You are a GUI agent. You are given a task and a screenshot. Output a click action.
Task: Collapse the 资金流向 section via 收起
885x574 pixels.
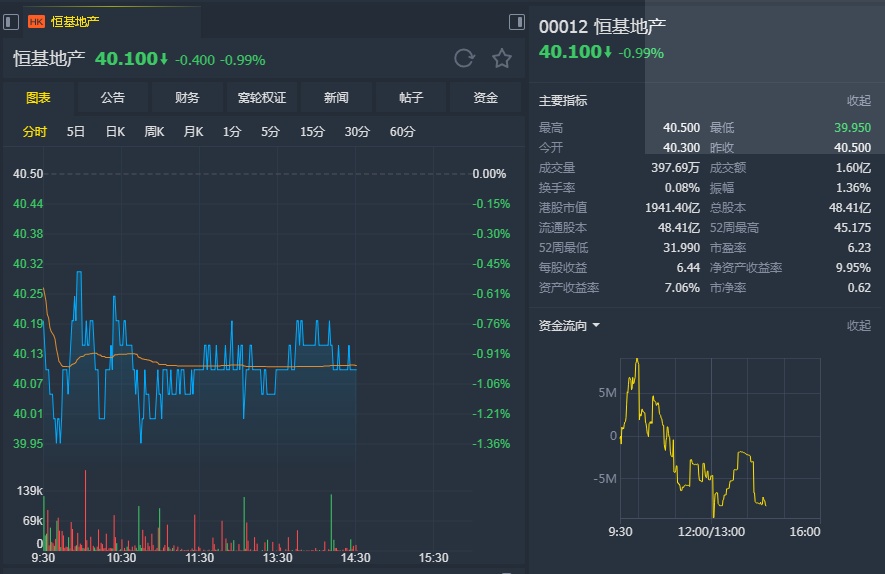(x=858, y=326)
